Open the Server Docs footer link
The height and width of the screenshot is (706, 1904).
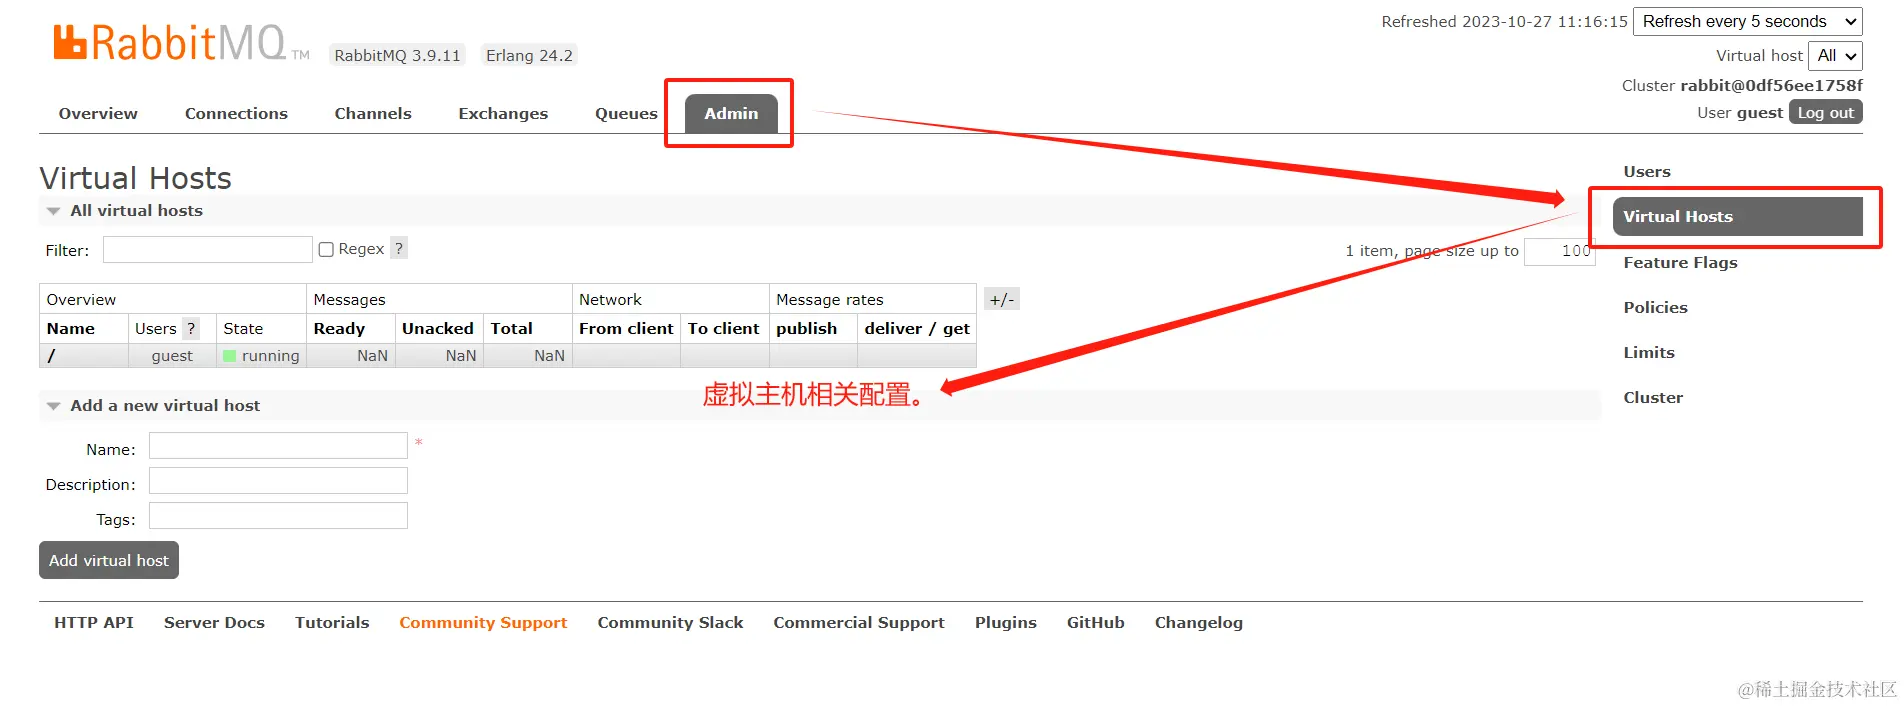click(x=214, y=622)
